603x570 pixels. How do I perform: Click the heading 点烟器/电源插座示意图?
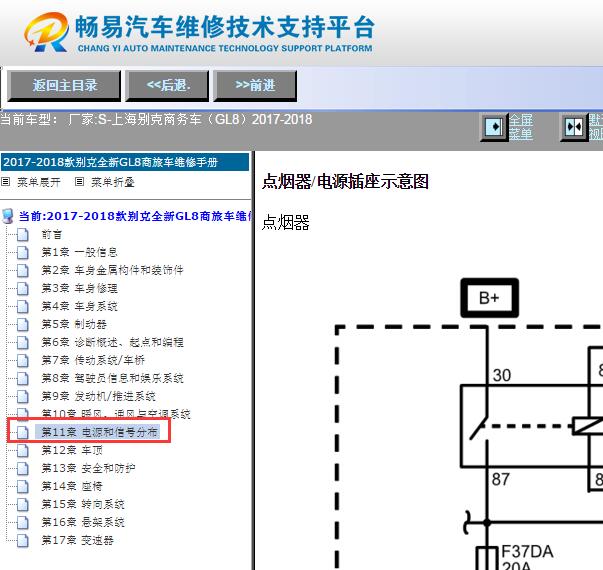click(x=345, y=182)
